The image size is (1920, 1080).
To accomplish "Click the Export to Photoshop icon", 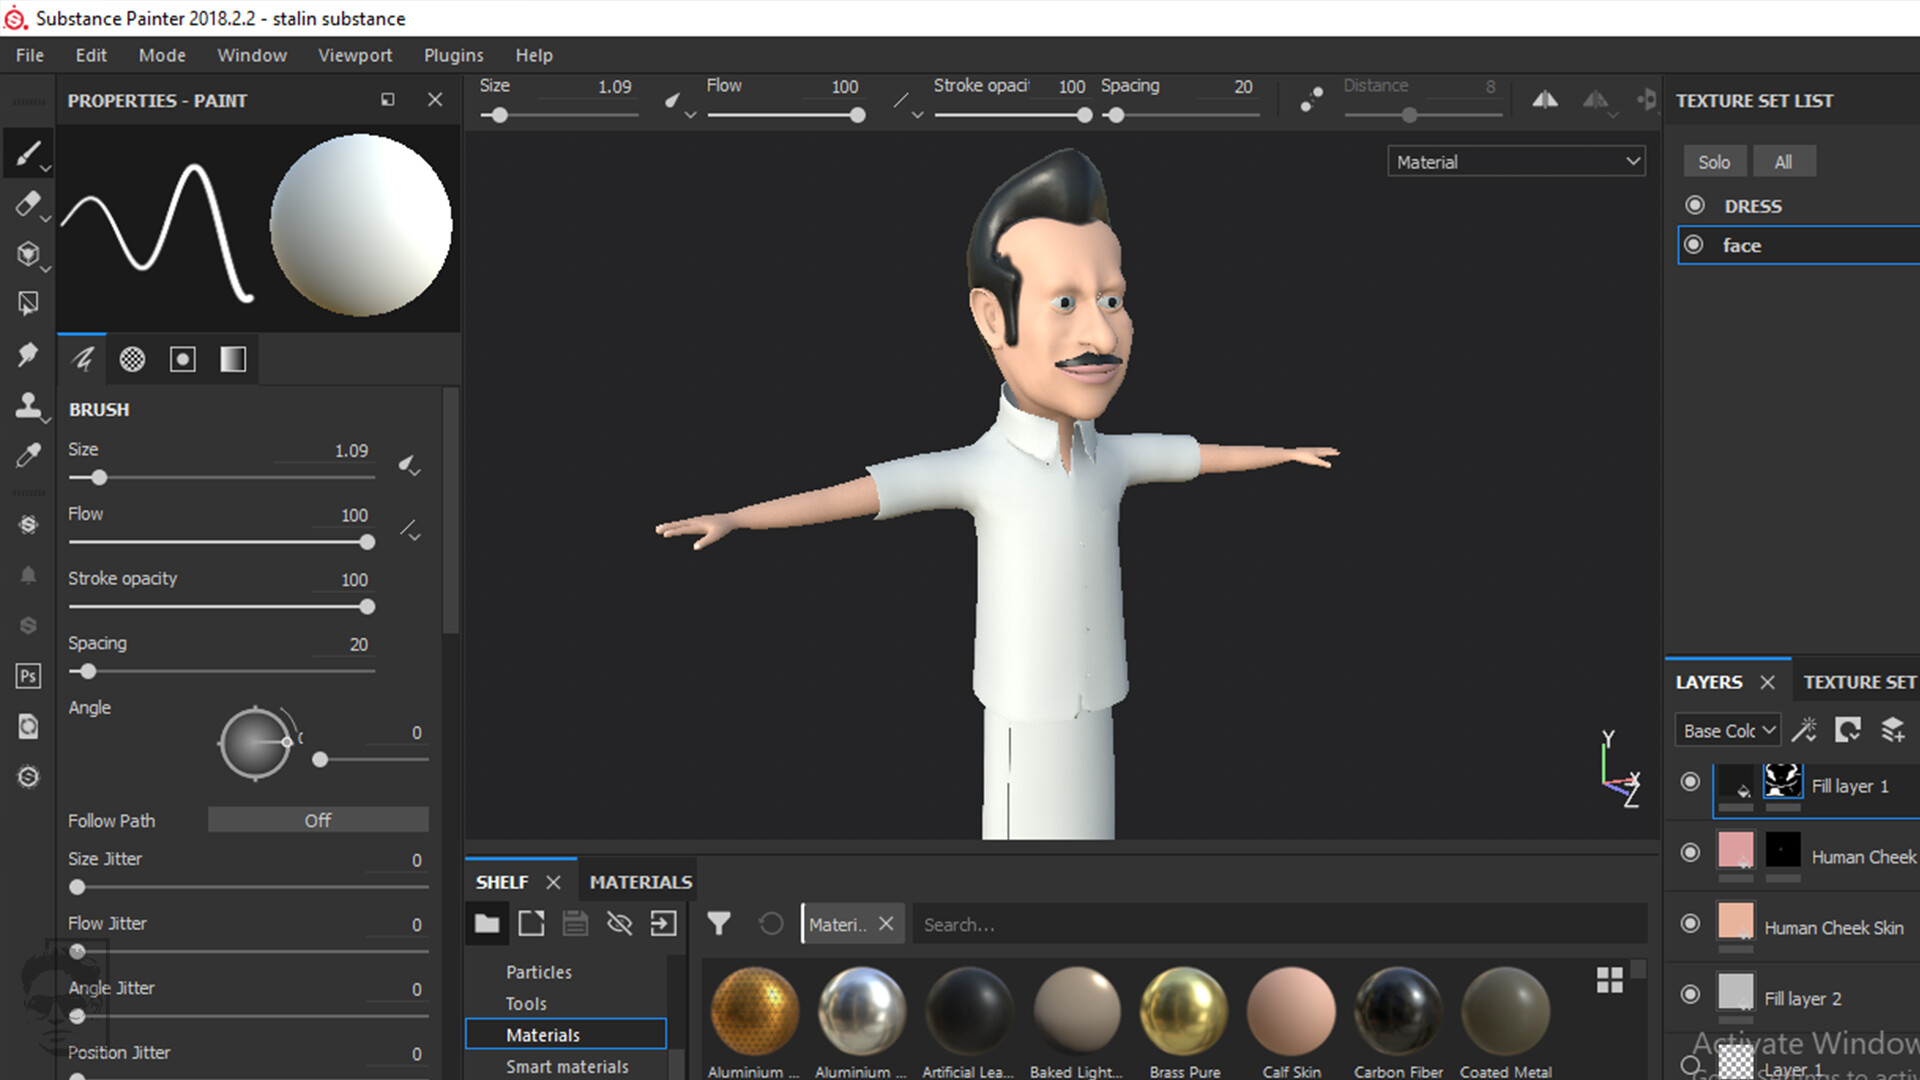I will coord(28,676).
